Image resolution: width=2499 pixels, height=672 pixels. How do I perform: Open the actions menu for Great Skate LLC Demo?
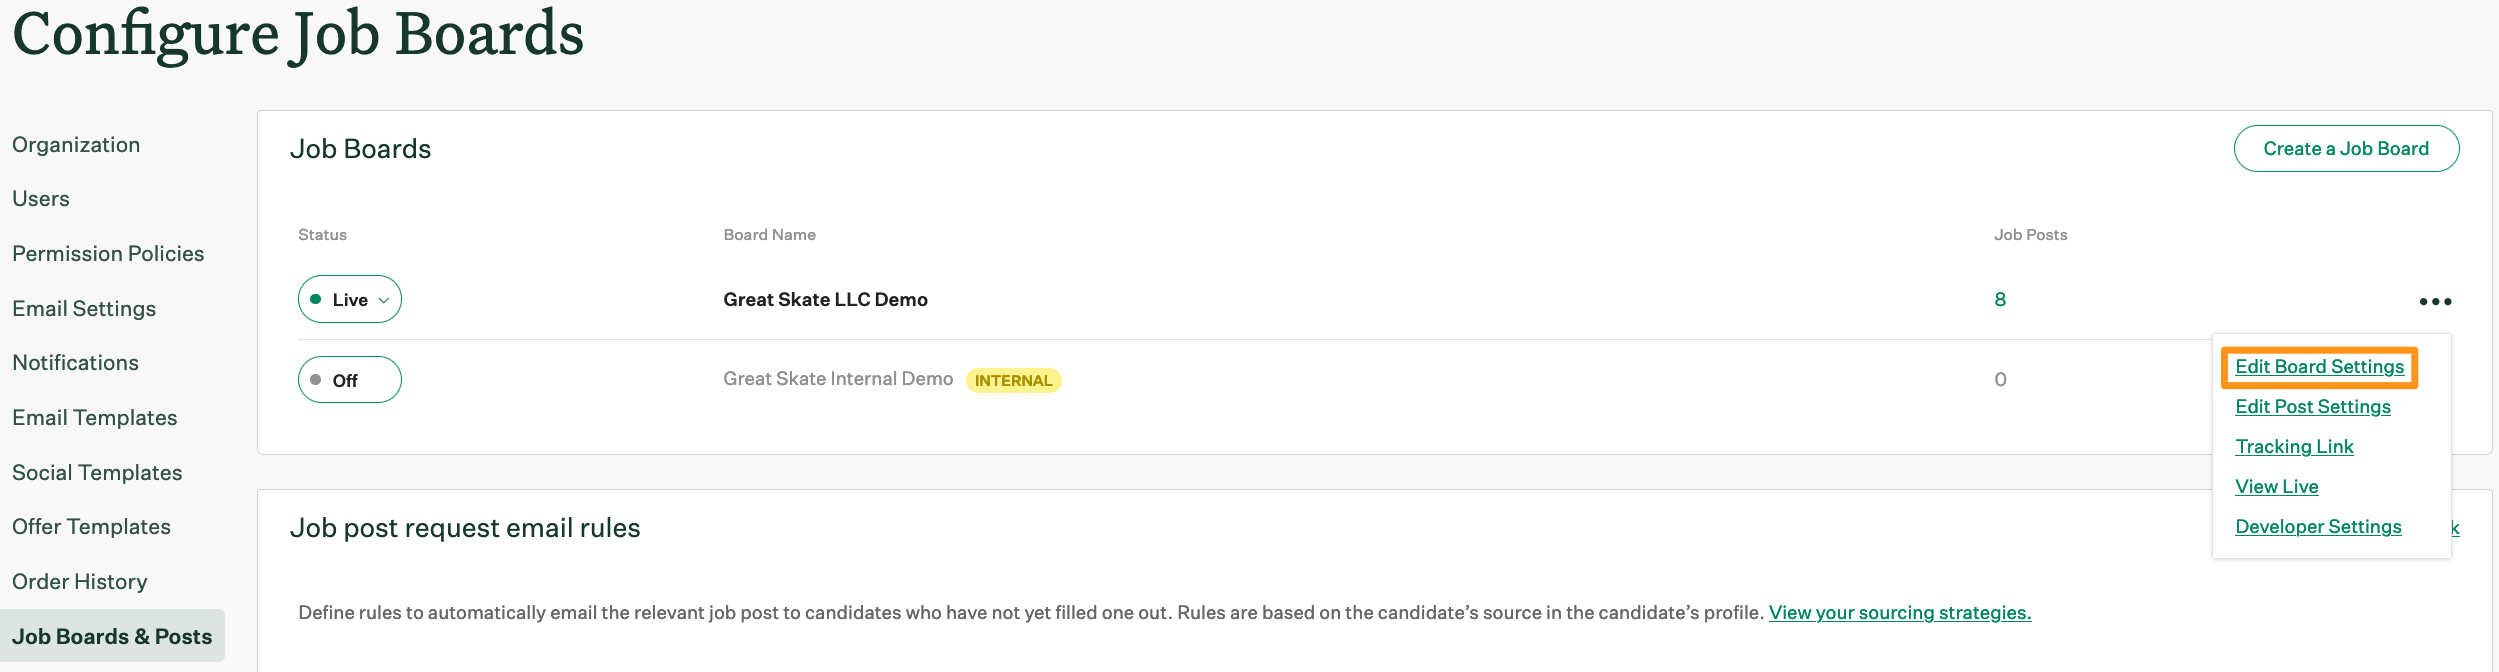coord(2437,300)
